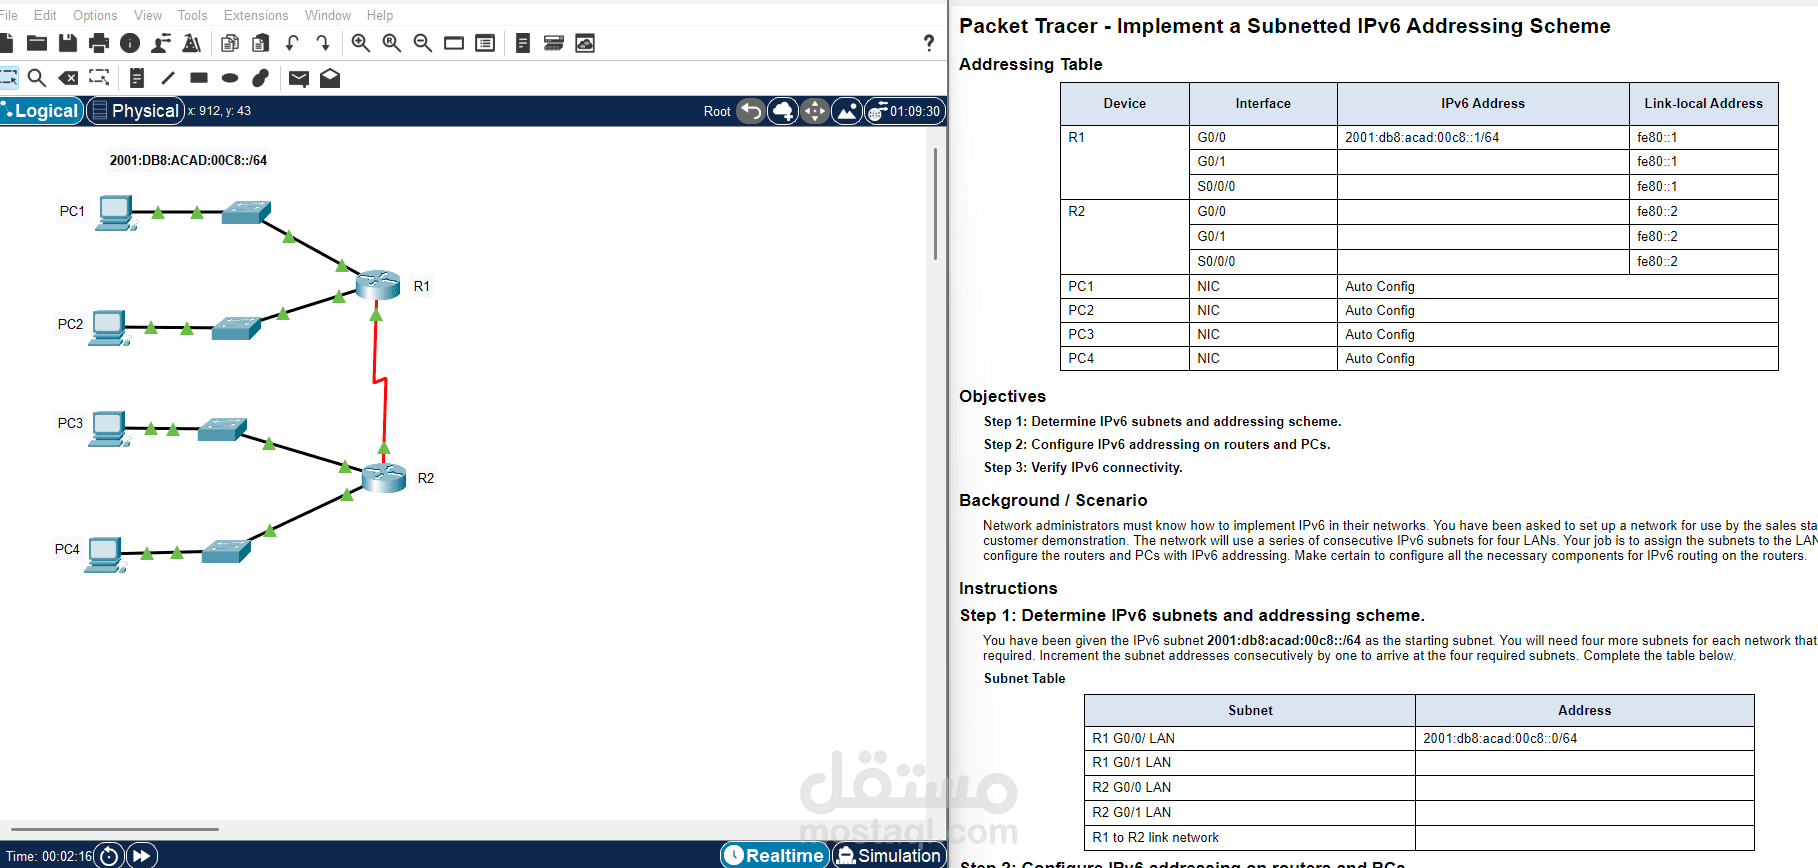Click the Fast Forward Time button
Screen dimensions: 1818x868
tap(142, 855)
